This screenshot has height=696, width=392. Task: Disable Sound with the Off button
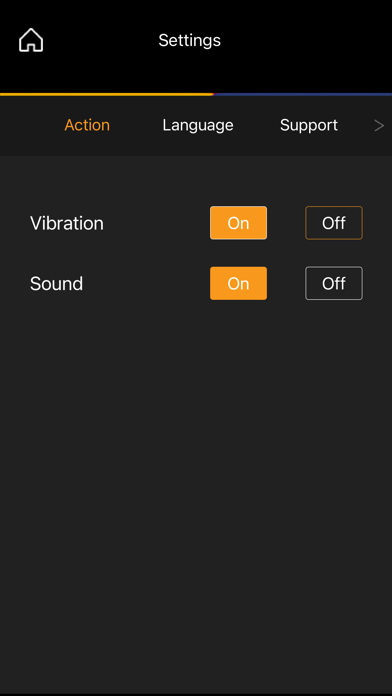334,283
